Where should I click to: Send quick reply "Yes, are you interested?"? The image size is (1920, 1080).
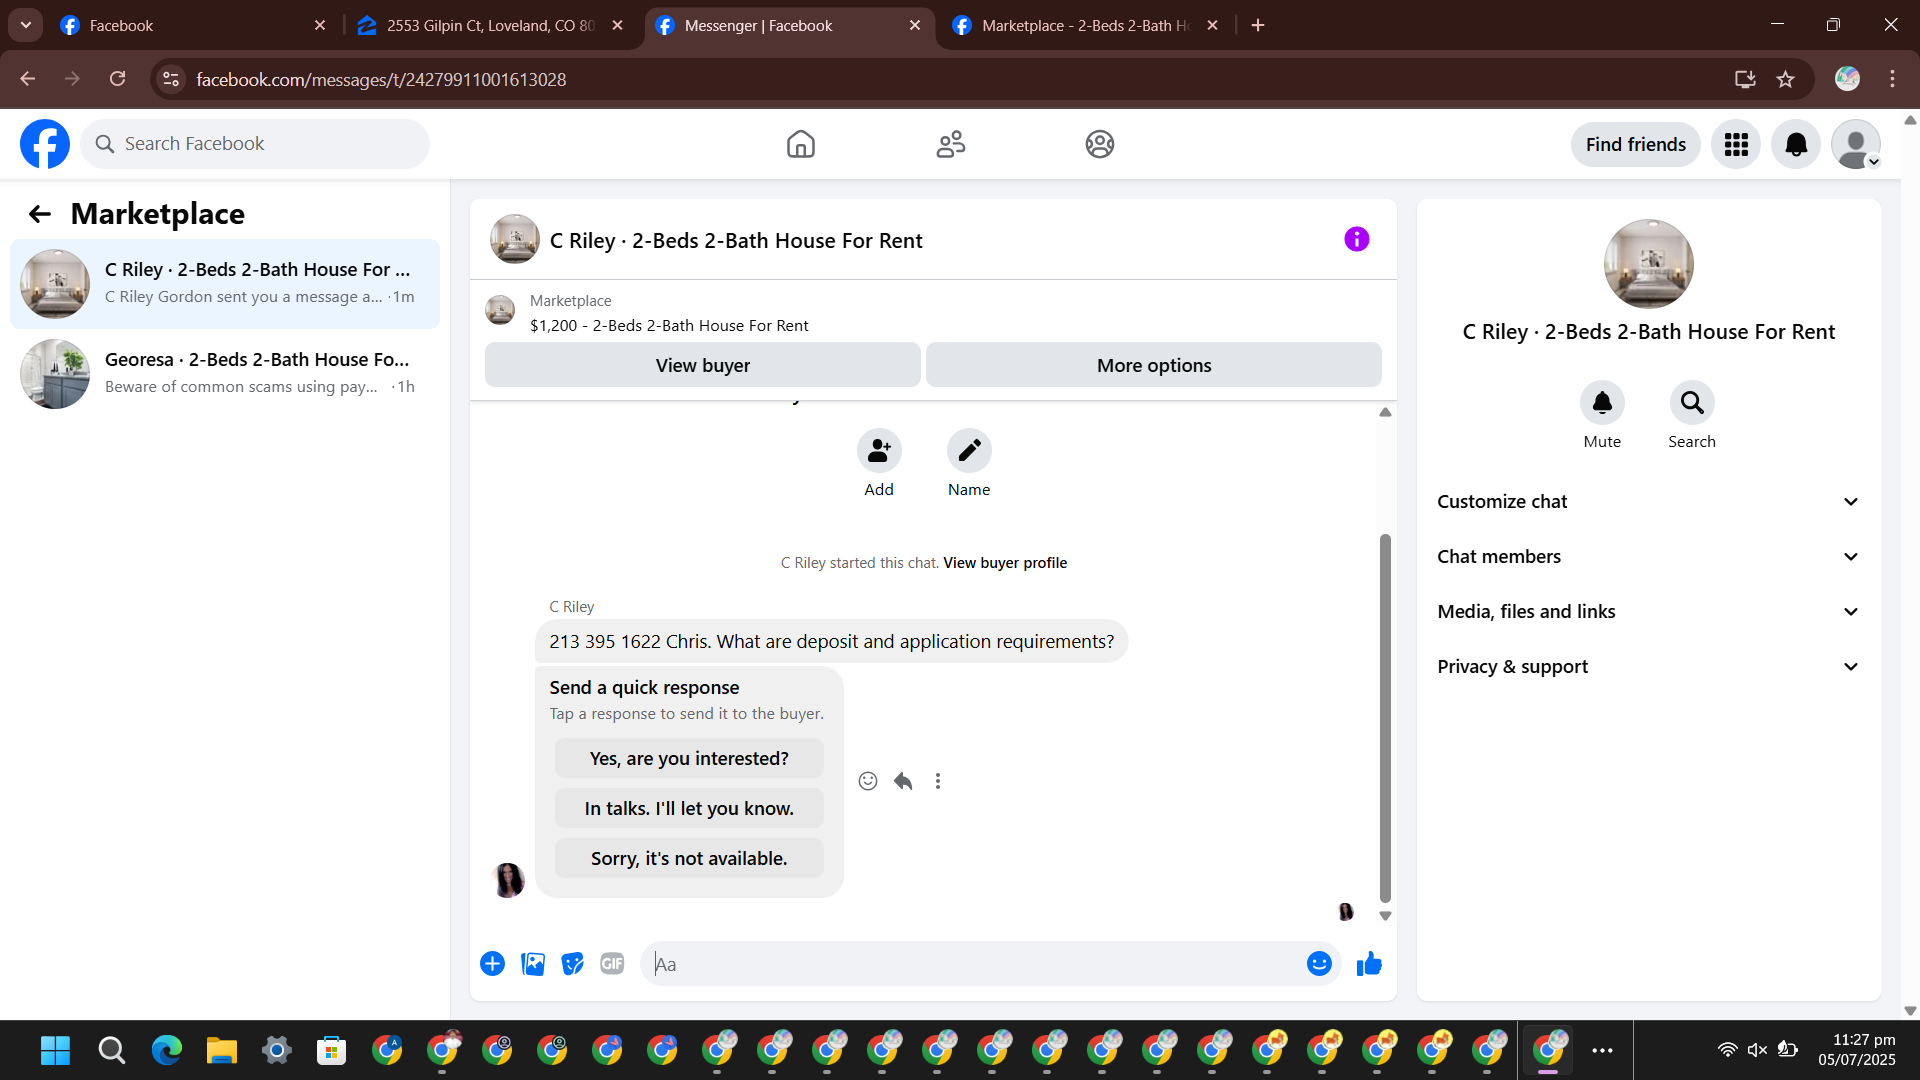tap(689, 759)
